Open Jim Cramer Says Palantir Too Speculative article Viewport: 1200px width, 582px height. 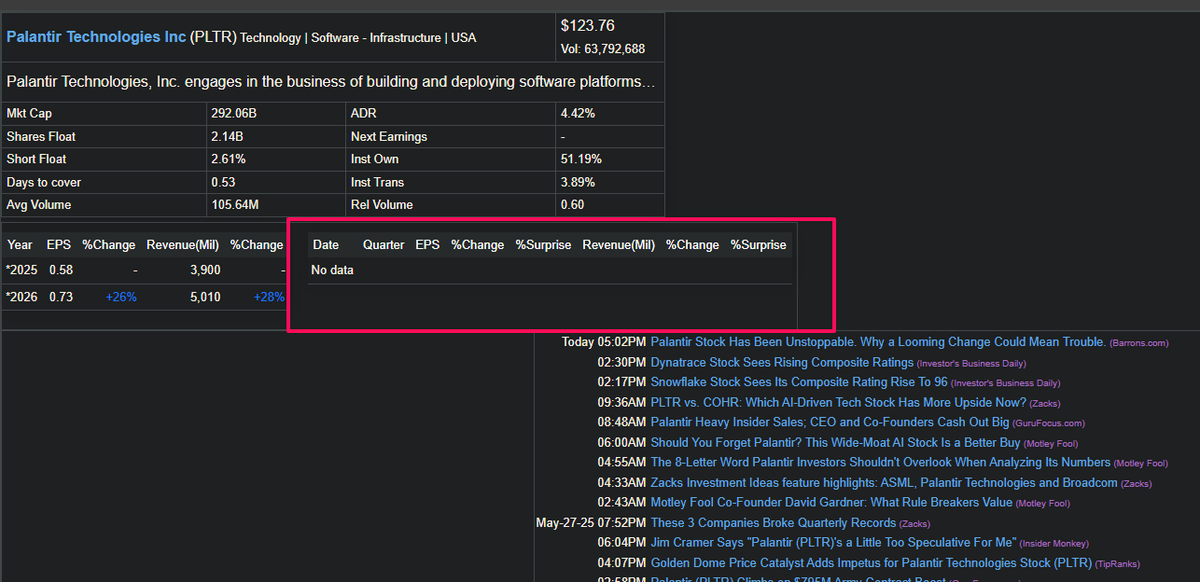pyautogui.click(x=833, y=542)
